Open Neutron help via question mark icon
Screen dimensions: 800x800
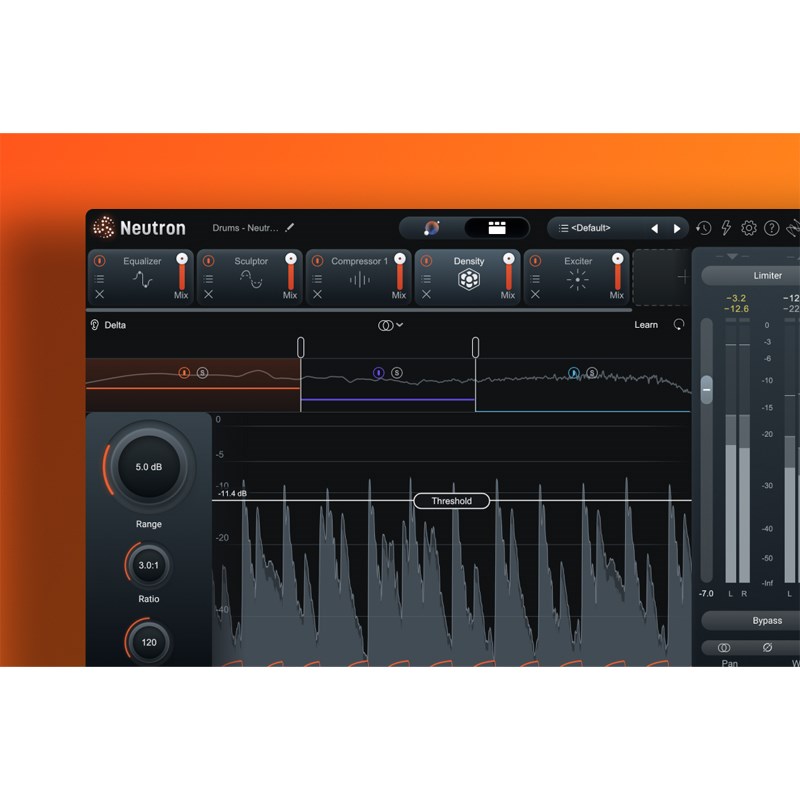pyautogui.click(x=772, y=228)
